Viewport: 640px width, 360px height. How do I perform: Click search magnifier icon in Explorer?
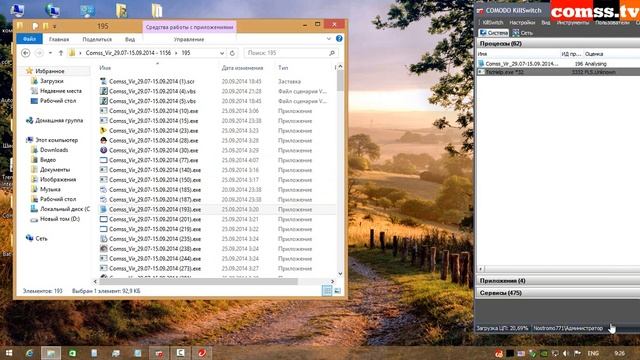(332, 53)
